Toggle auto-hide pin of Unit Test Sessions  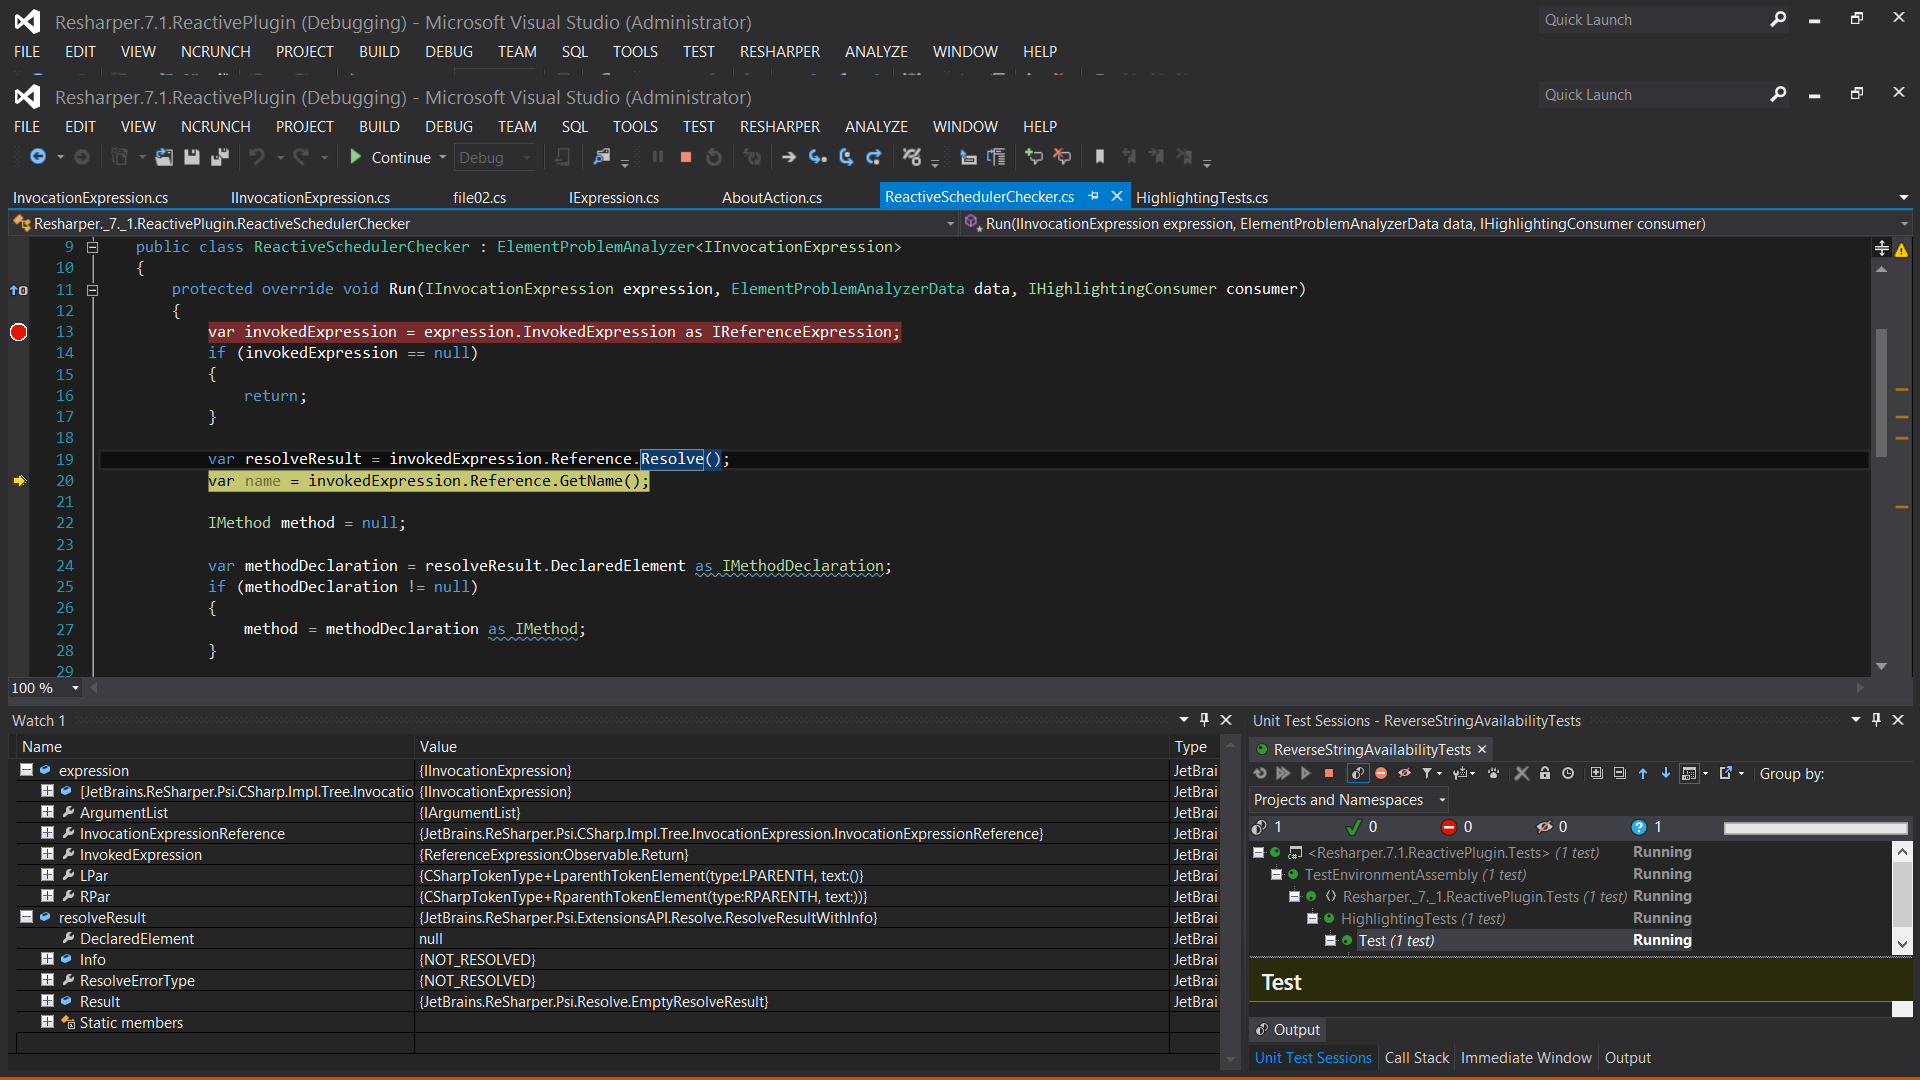pyautogui.click(x=1877, y=720)
